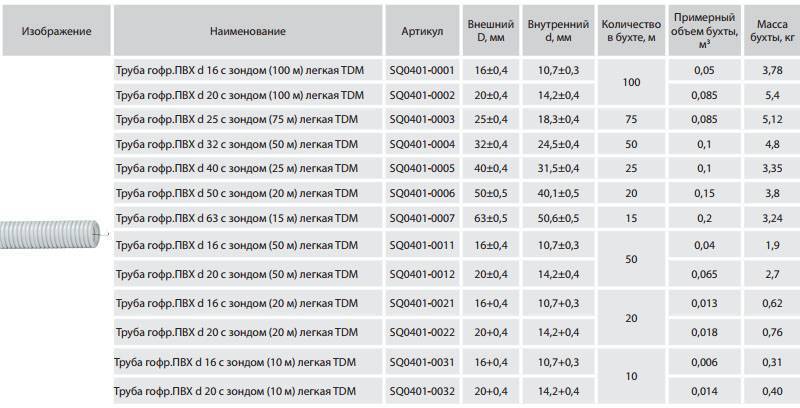Screen dimensions: 800x408
Task: Select the Масса бухты, кг header
Action: point(772,31)
